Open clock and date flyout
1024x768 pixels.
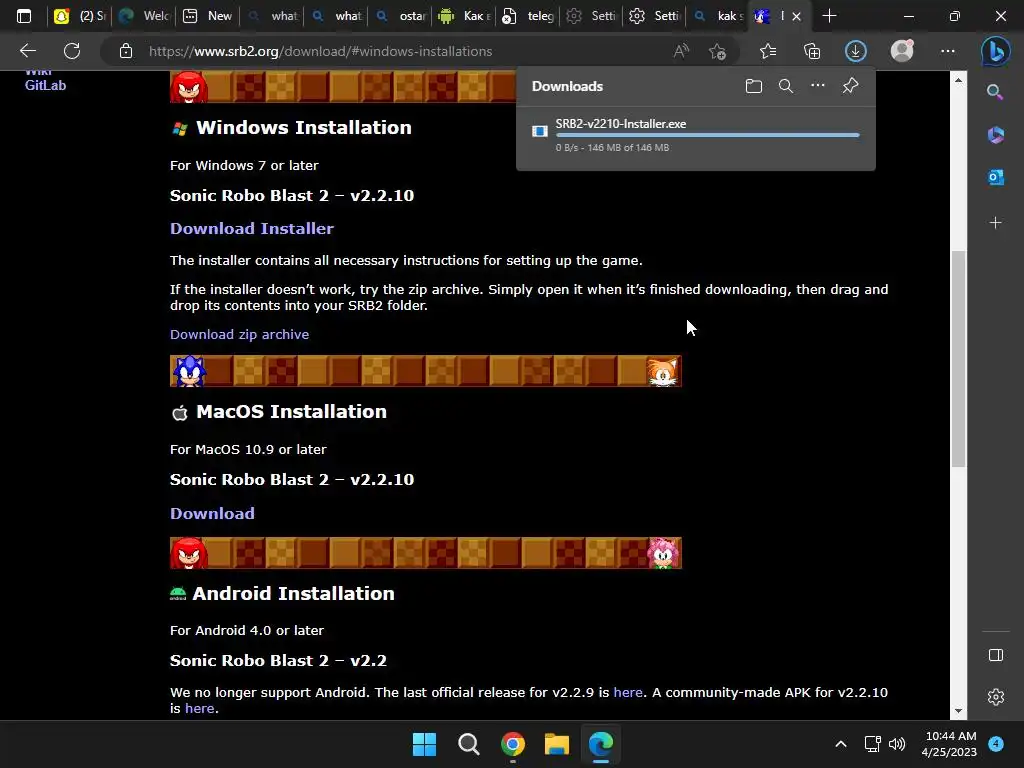pyautogui.click(x=951, y=744)
